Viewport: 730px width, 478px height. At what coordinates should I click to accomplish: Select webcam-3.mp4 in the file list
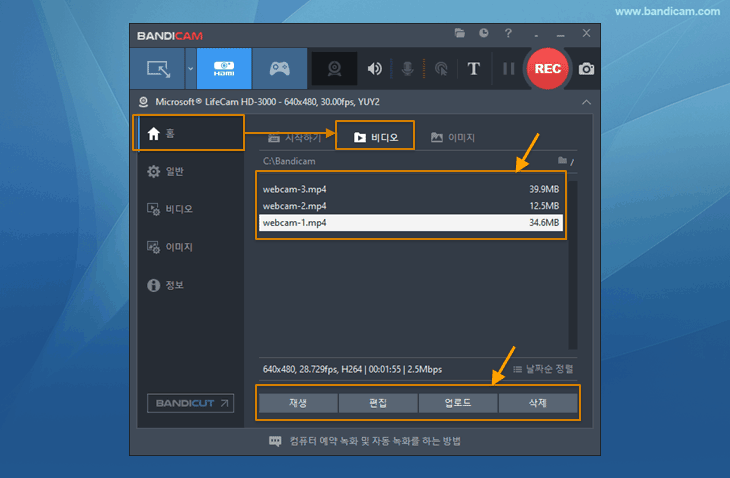[x=411, y=189]
